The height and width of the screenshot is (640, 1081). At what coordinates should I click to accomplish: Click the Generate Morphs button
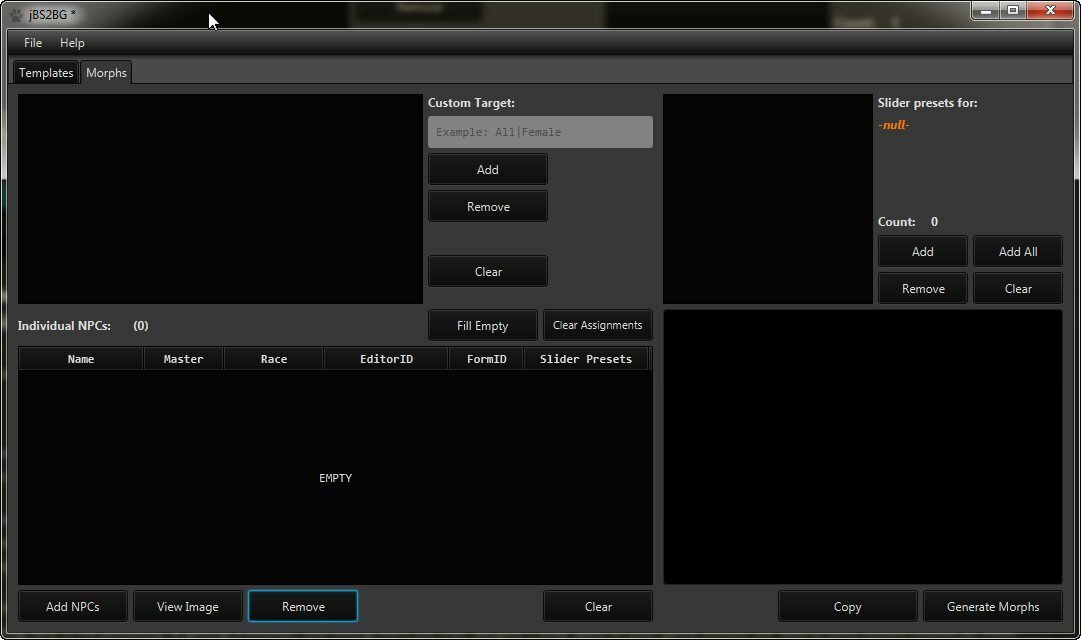[993, 607]
